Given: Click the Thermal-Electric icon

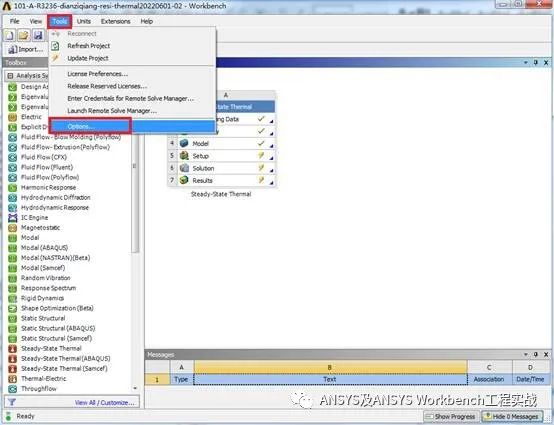Looking at the screenshot, I should pos(12,379).
